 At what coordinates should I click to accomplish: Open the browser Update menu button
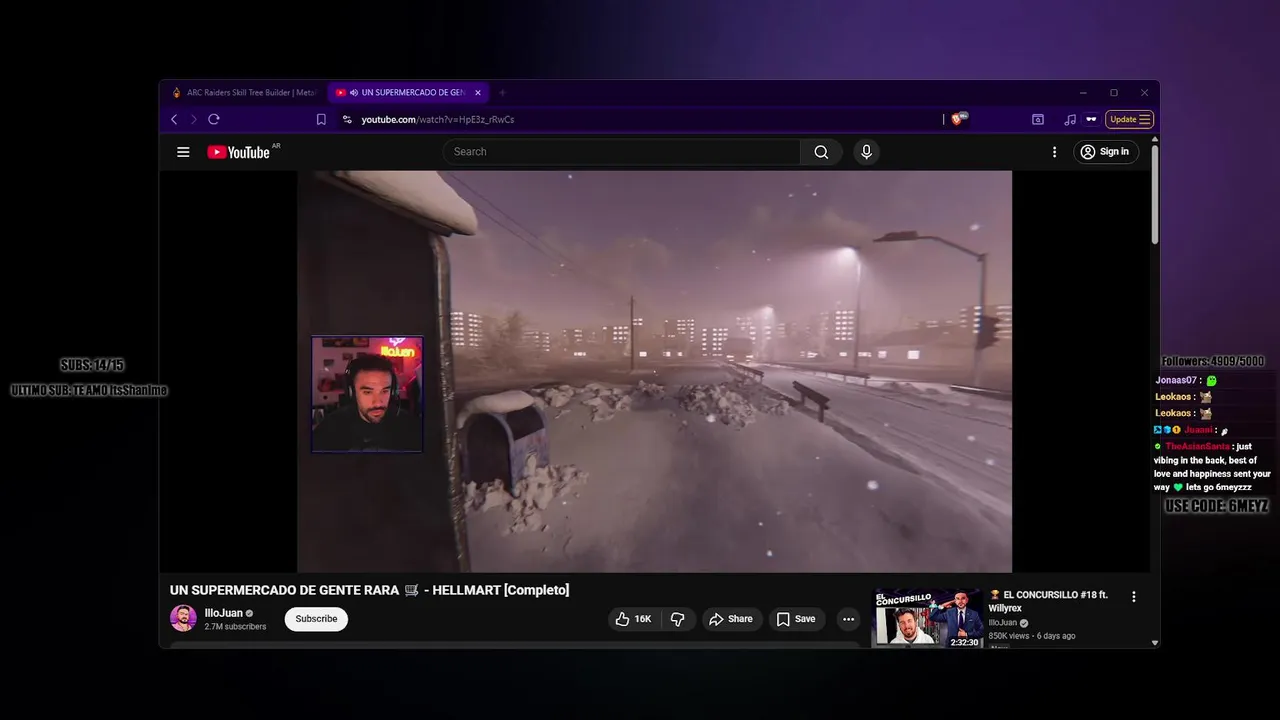tap(1130, 119)
